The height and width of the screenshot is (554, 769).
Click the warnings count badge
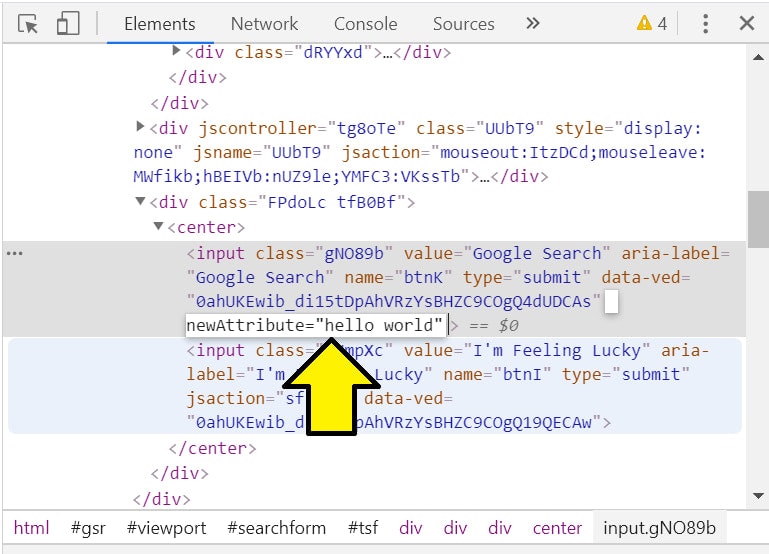click(x=652, y=24)
